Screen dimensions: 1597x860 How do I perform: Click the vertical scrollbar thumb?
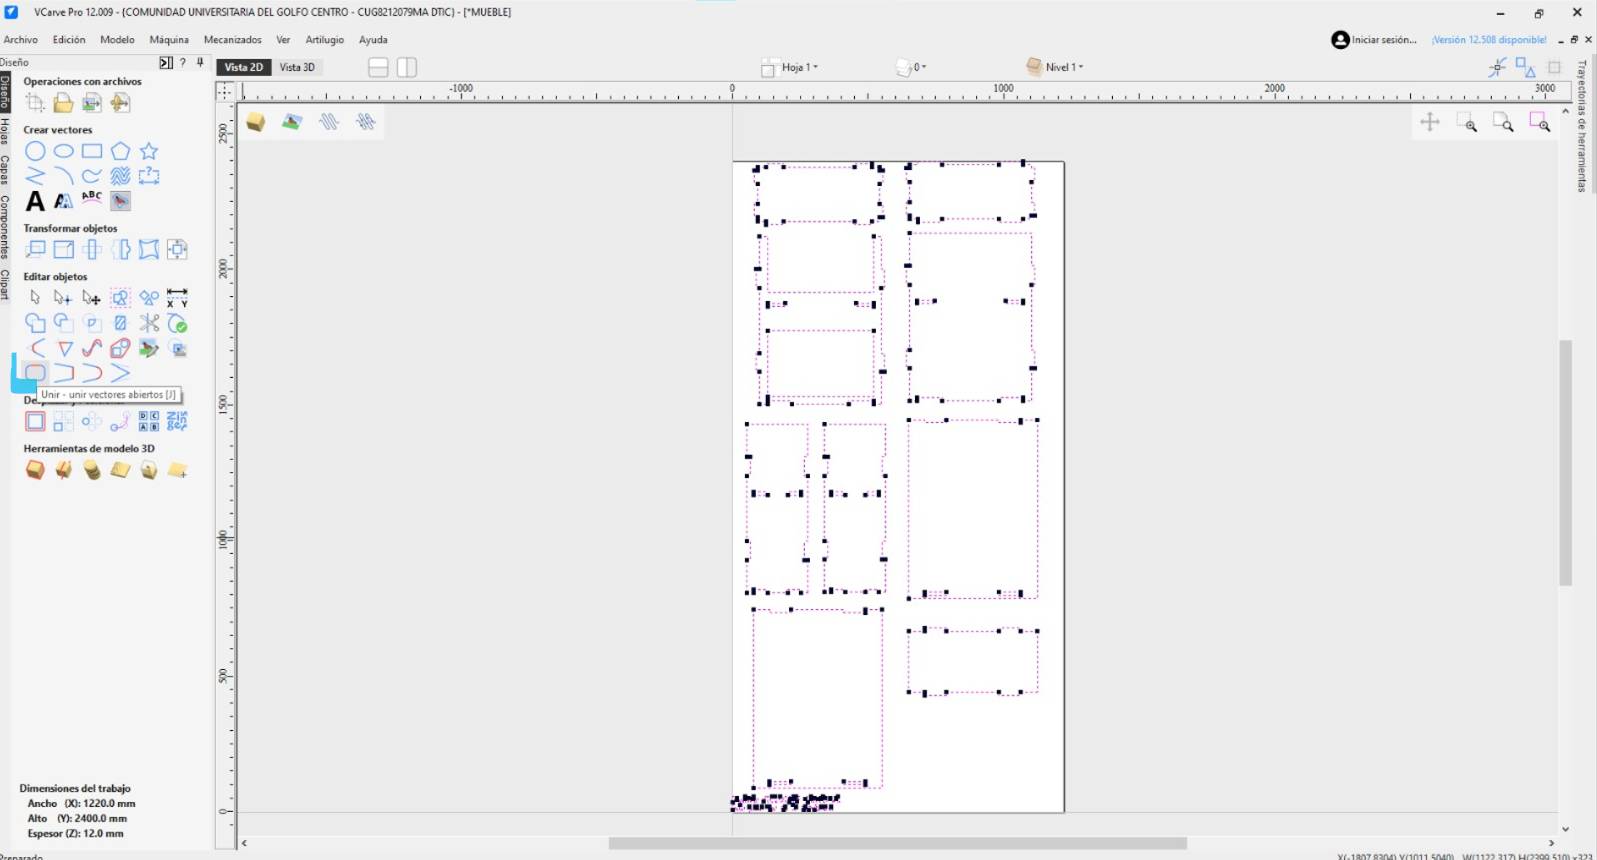point(1565,463)
